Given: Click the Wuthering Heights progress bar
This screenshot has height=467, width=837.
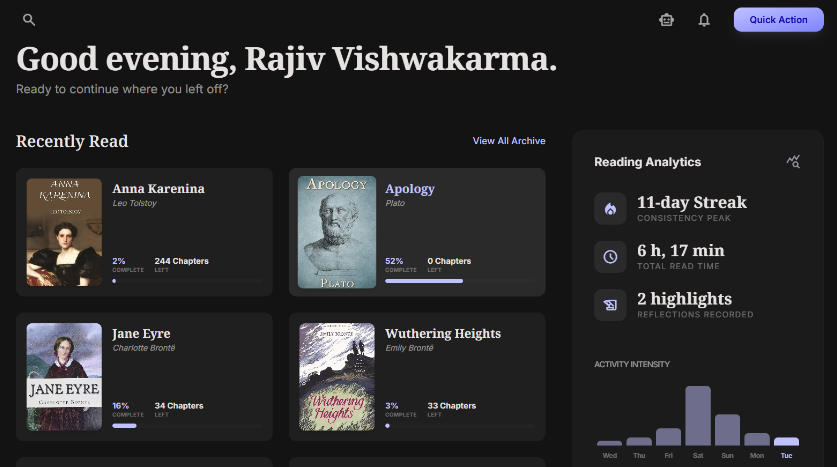Looking at the screenshot, I should click(x=460, y=425).
